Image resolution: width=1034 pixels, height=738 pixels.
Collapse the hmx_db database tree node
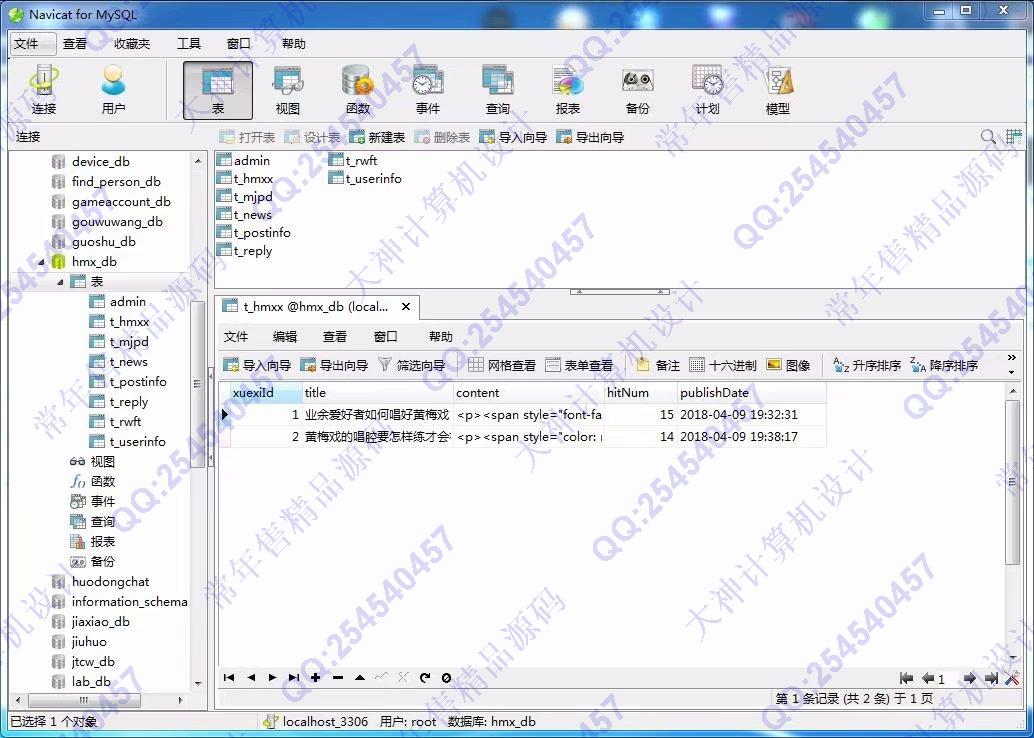pyautogui.click(x=42, y=262)
